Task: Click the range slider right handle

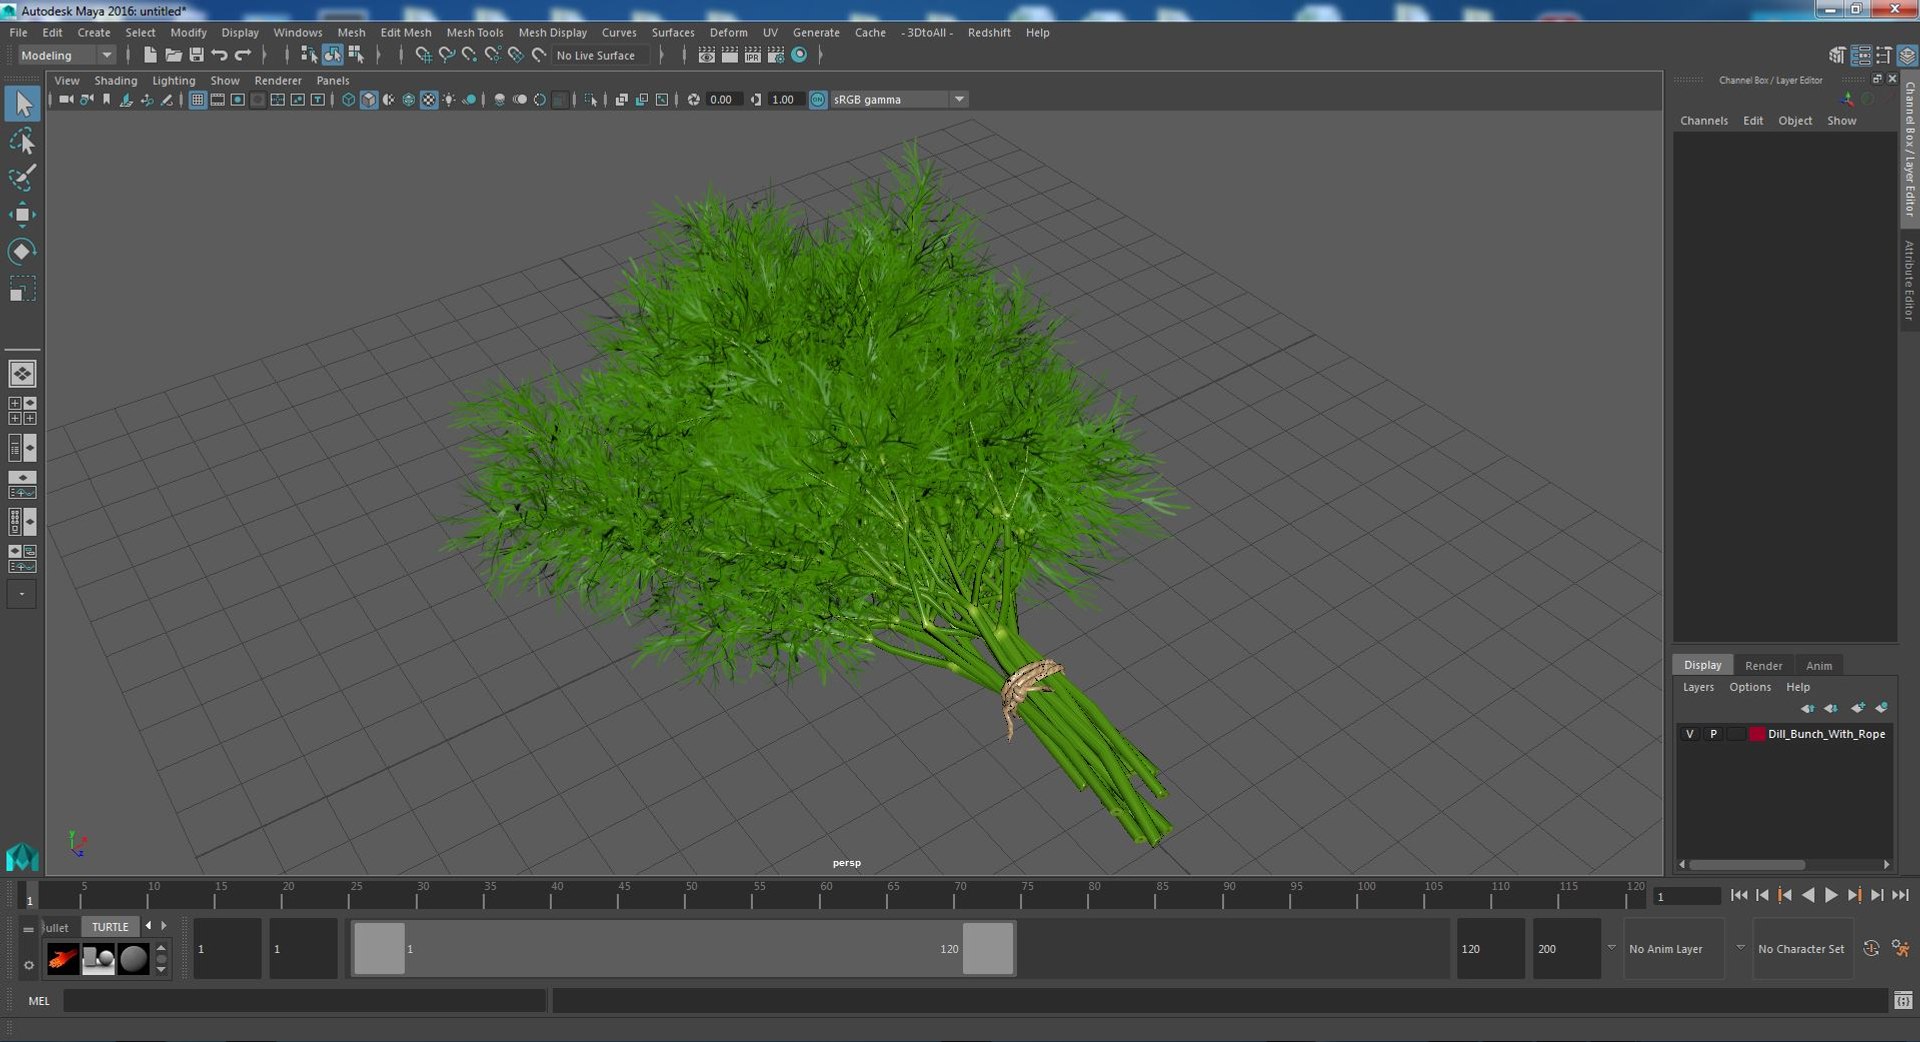Action: [x=988, y=948]
